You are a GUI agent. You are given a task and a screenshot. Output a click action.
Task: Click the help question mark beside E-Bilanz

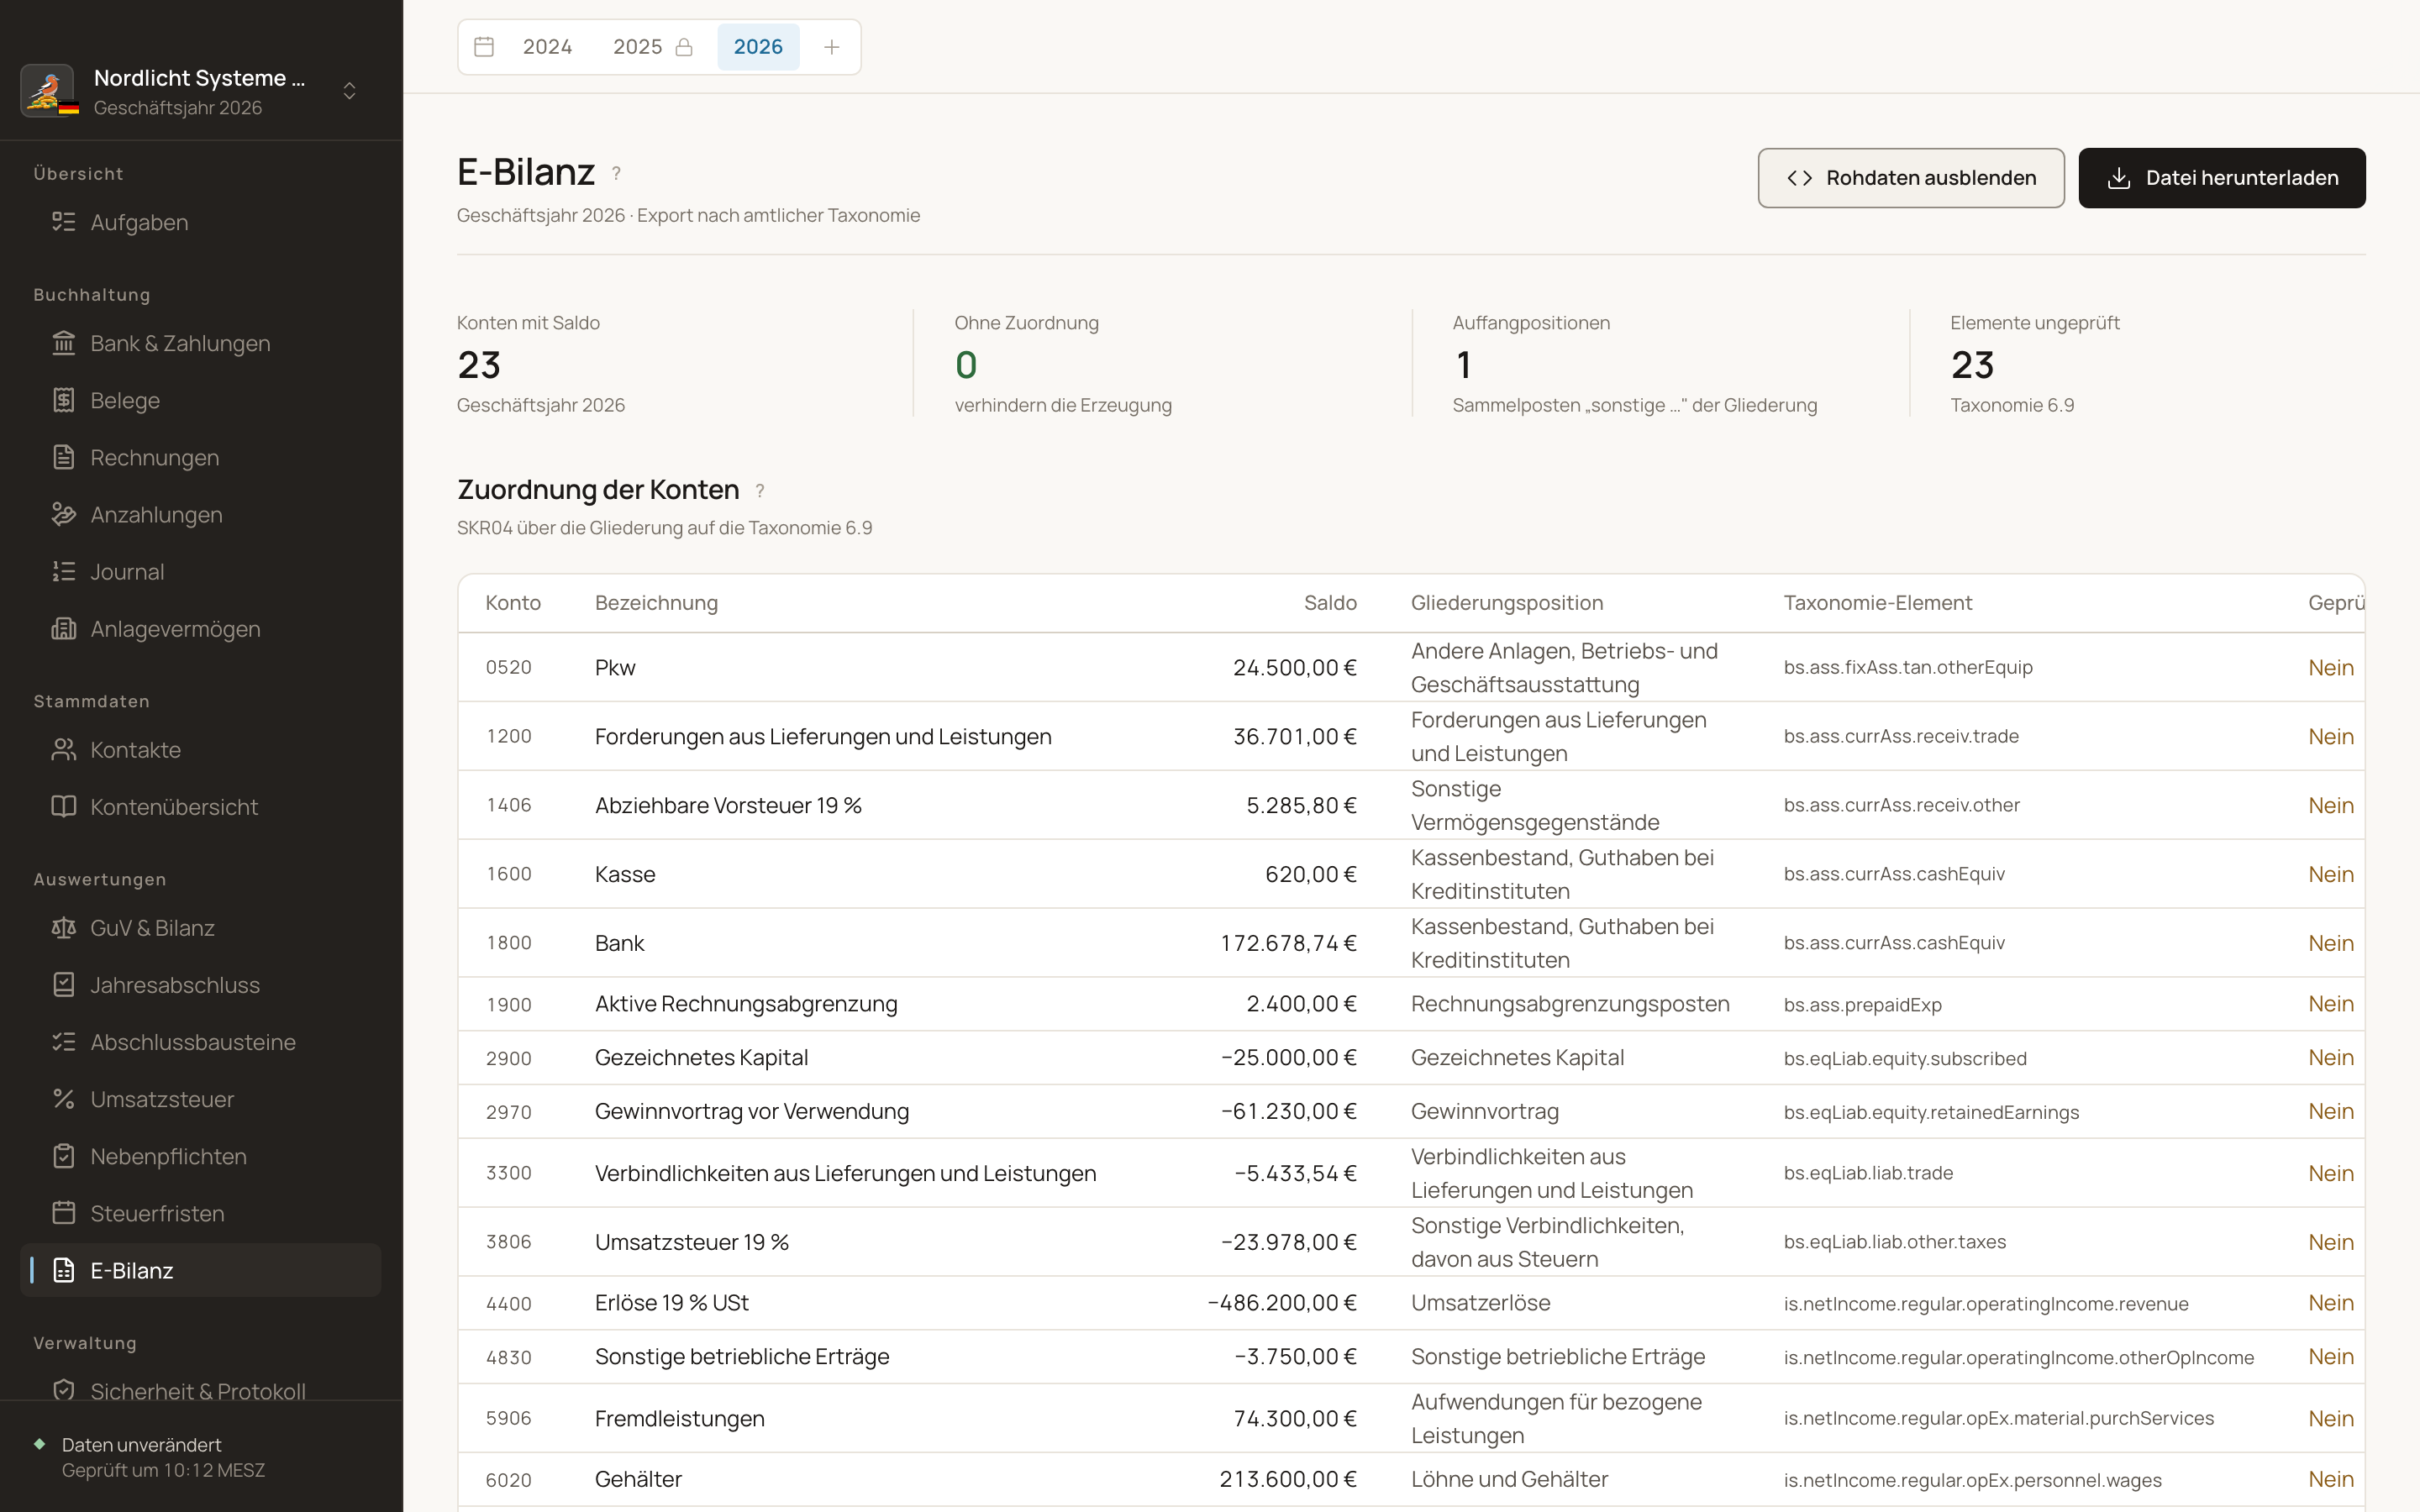pyautogui.click(x=617, y=174)
